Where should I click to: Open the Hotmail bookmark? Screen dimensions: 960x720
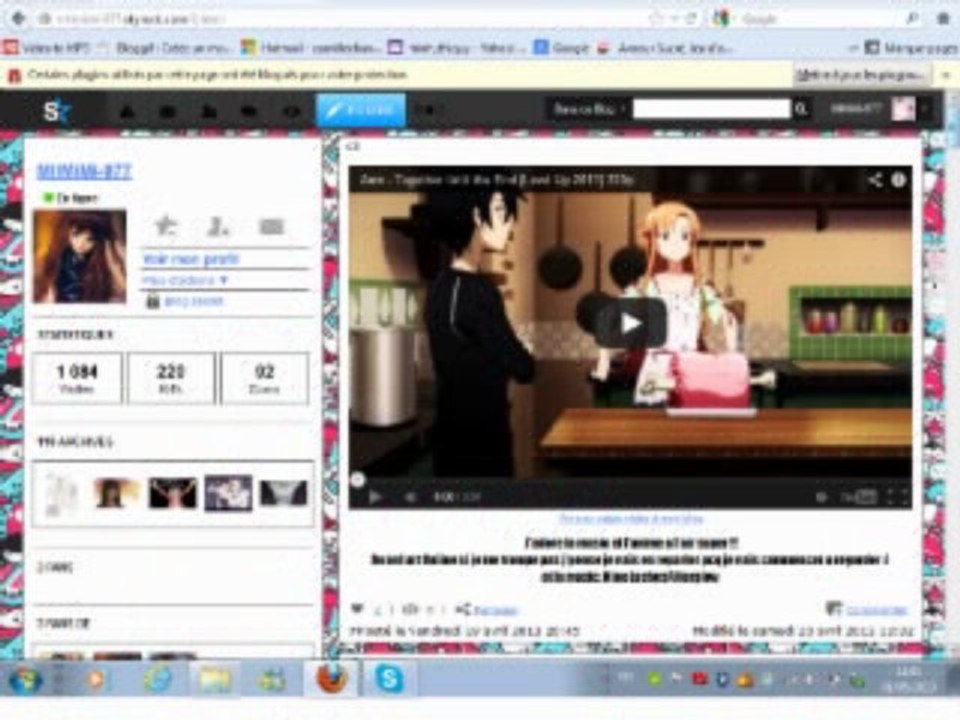point(311,47)
